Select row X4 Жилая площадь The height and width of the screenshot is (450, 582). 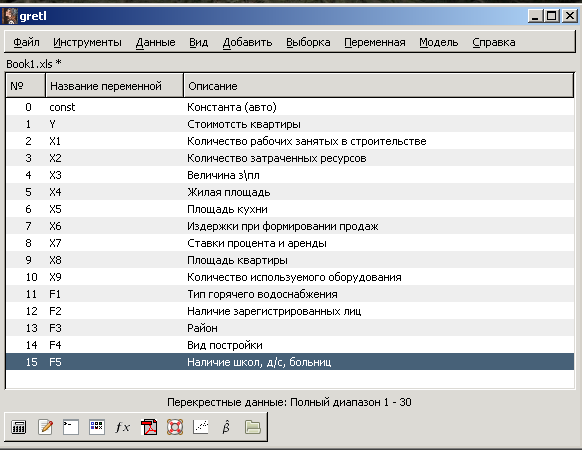(x=290, y=192)
